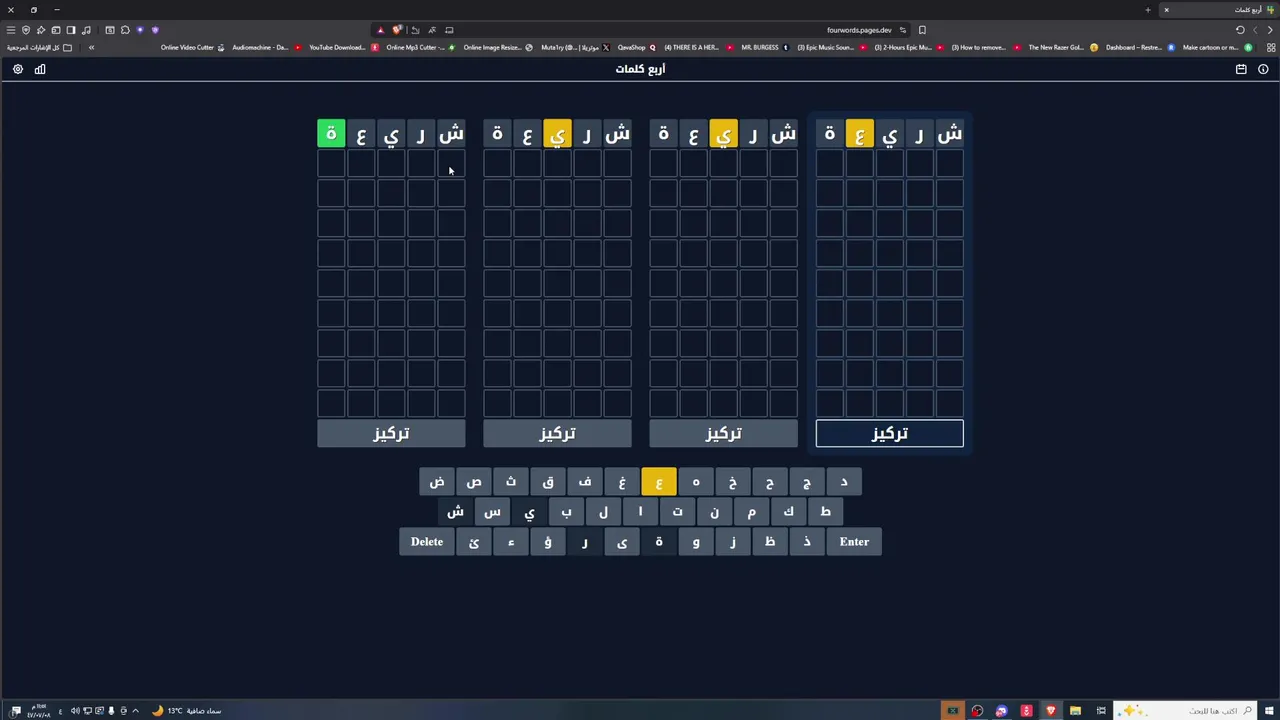Open the Dashboard – Restre... bookmark
This screenshot has height=720, width=1280.
(x=1140, y=47)
